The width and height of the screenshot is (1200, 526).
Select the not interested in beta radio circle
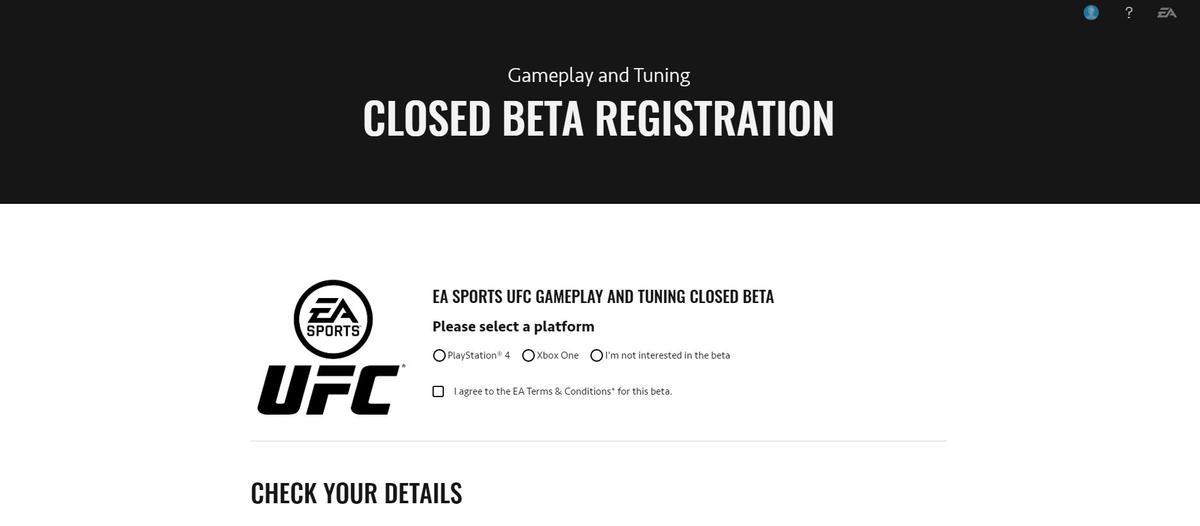point(597,355)
